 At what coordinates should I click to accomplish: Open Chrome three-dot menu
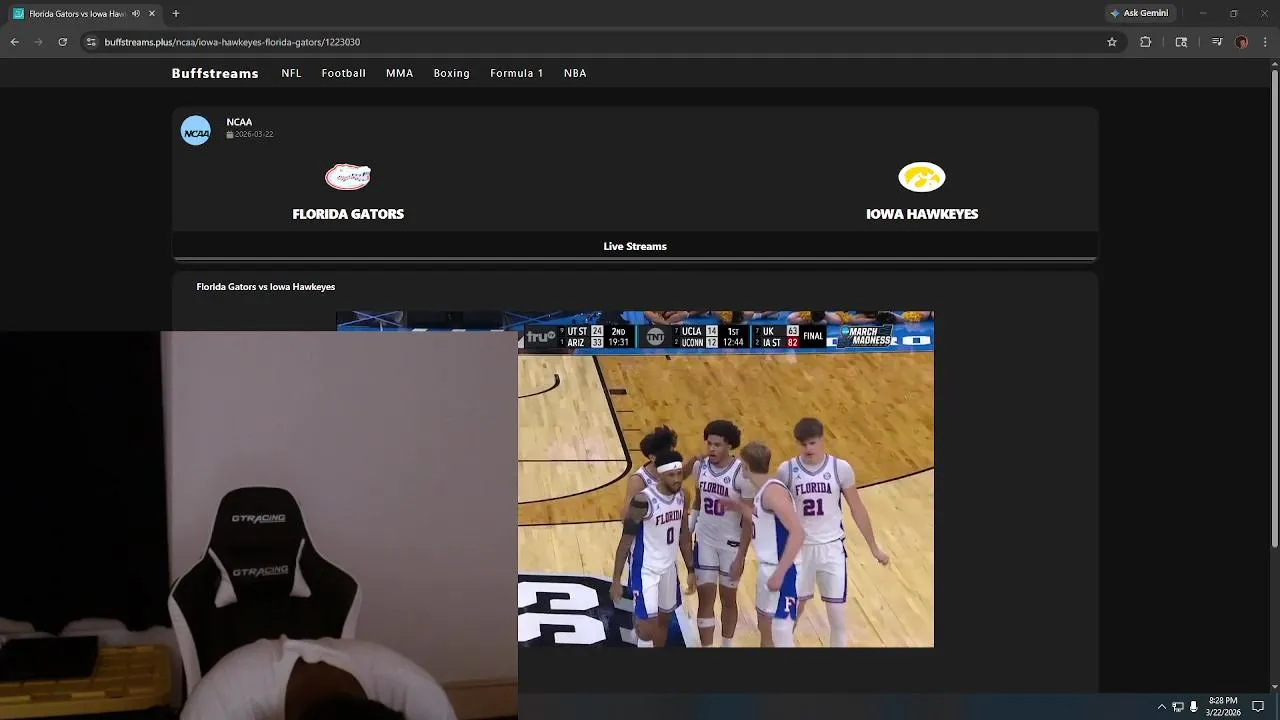pos(1265,42)
